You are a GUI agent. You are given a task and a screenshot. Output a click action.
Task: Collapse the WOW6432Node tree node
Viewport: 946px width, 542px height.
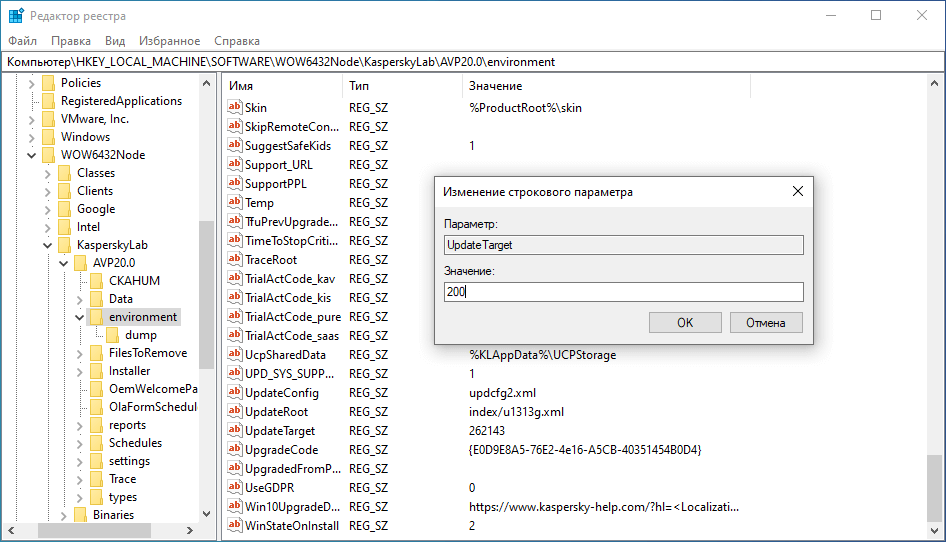tap(31, 155)
